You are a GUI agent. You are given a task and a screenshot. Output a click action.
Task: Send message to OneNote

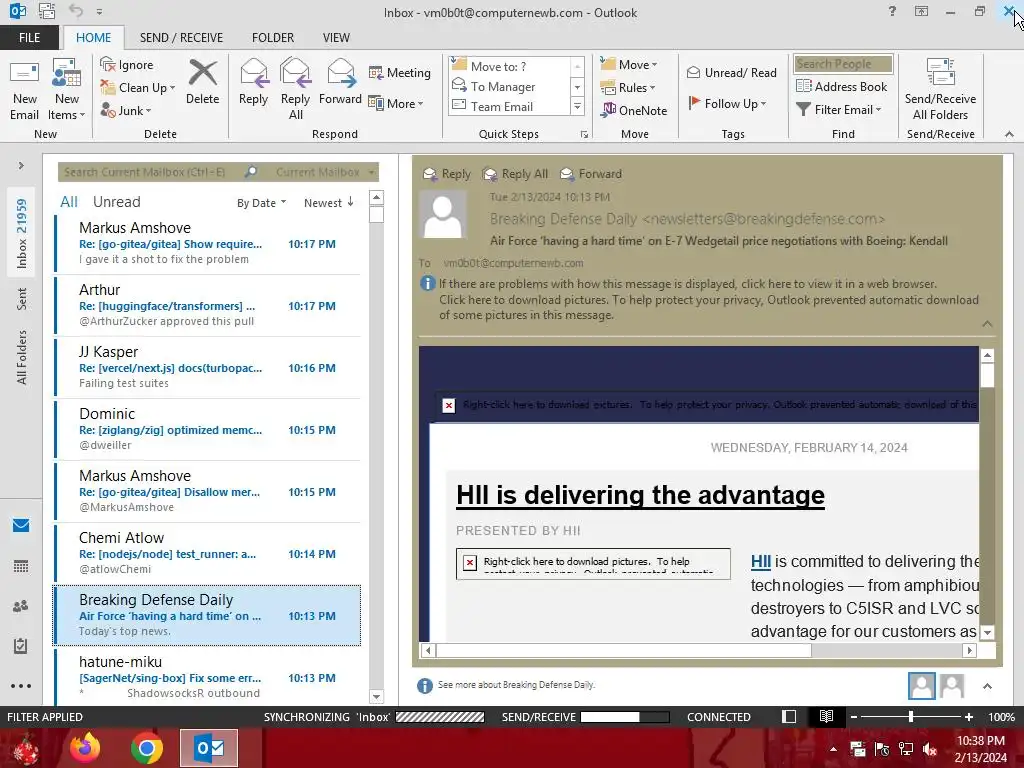634,110
